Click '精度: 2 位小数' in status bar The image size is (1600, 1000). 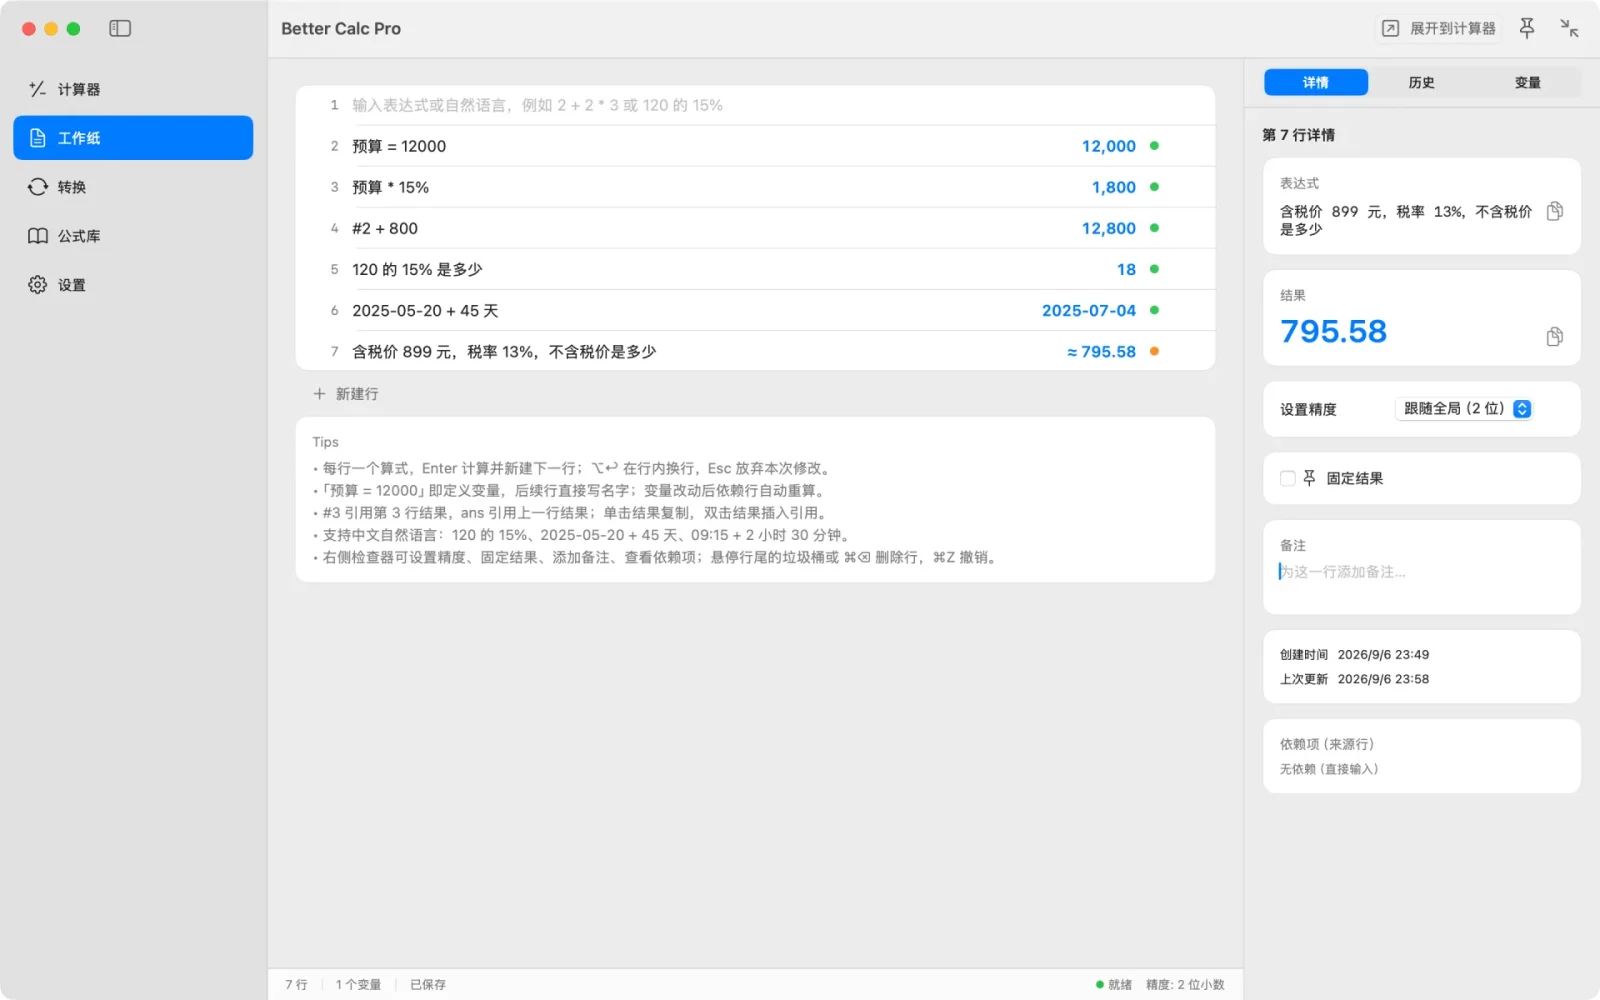(x=1185, y=985)
